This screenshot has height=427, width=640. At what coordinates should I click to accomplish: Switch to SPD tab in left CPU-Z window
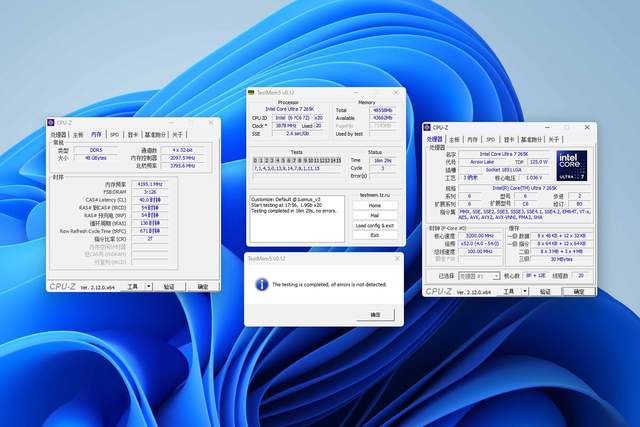tap(115, 134)
